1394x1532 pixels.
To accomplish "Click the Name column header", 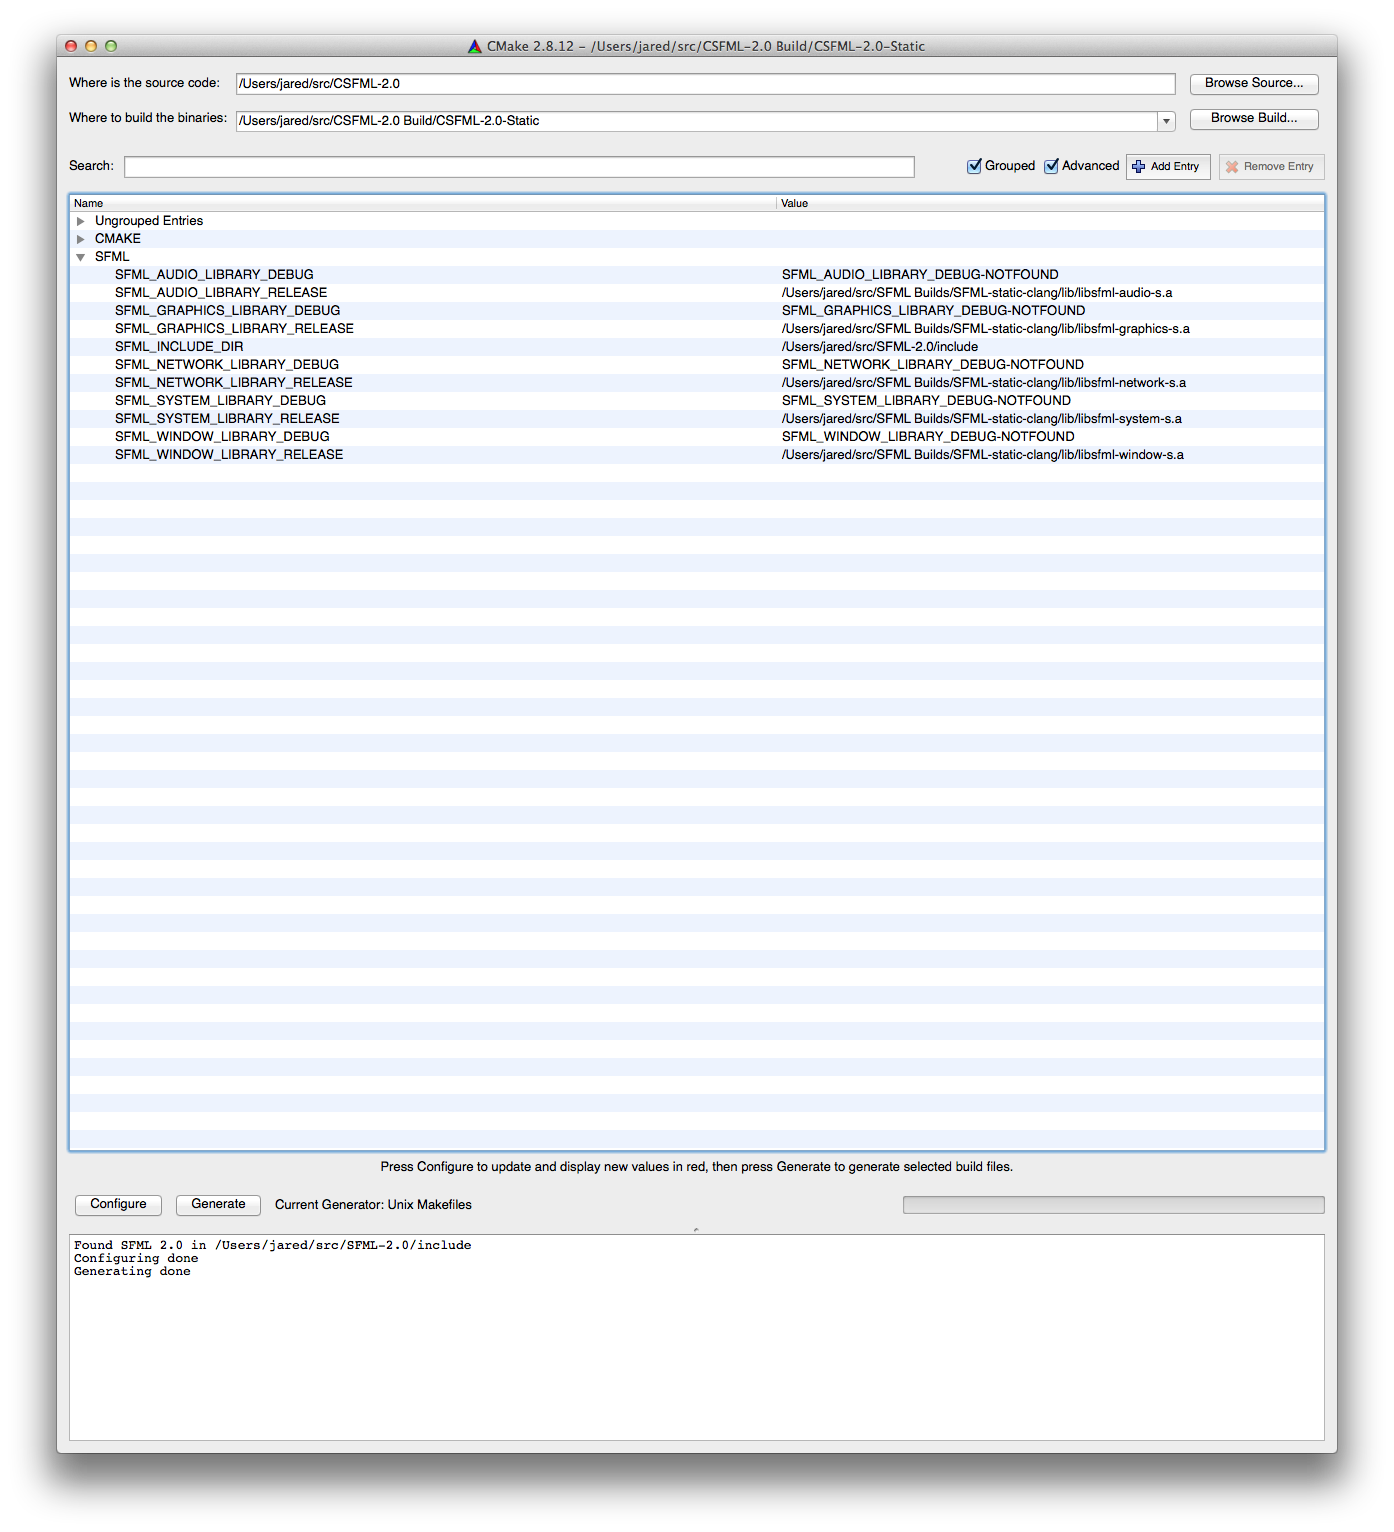I will point(423,203).
